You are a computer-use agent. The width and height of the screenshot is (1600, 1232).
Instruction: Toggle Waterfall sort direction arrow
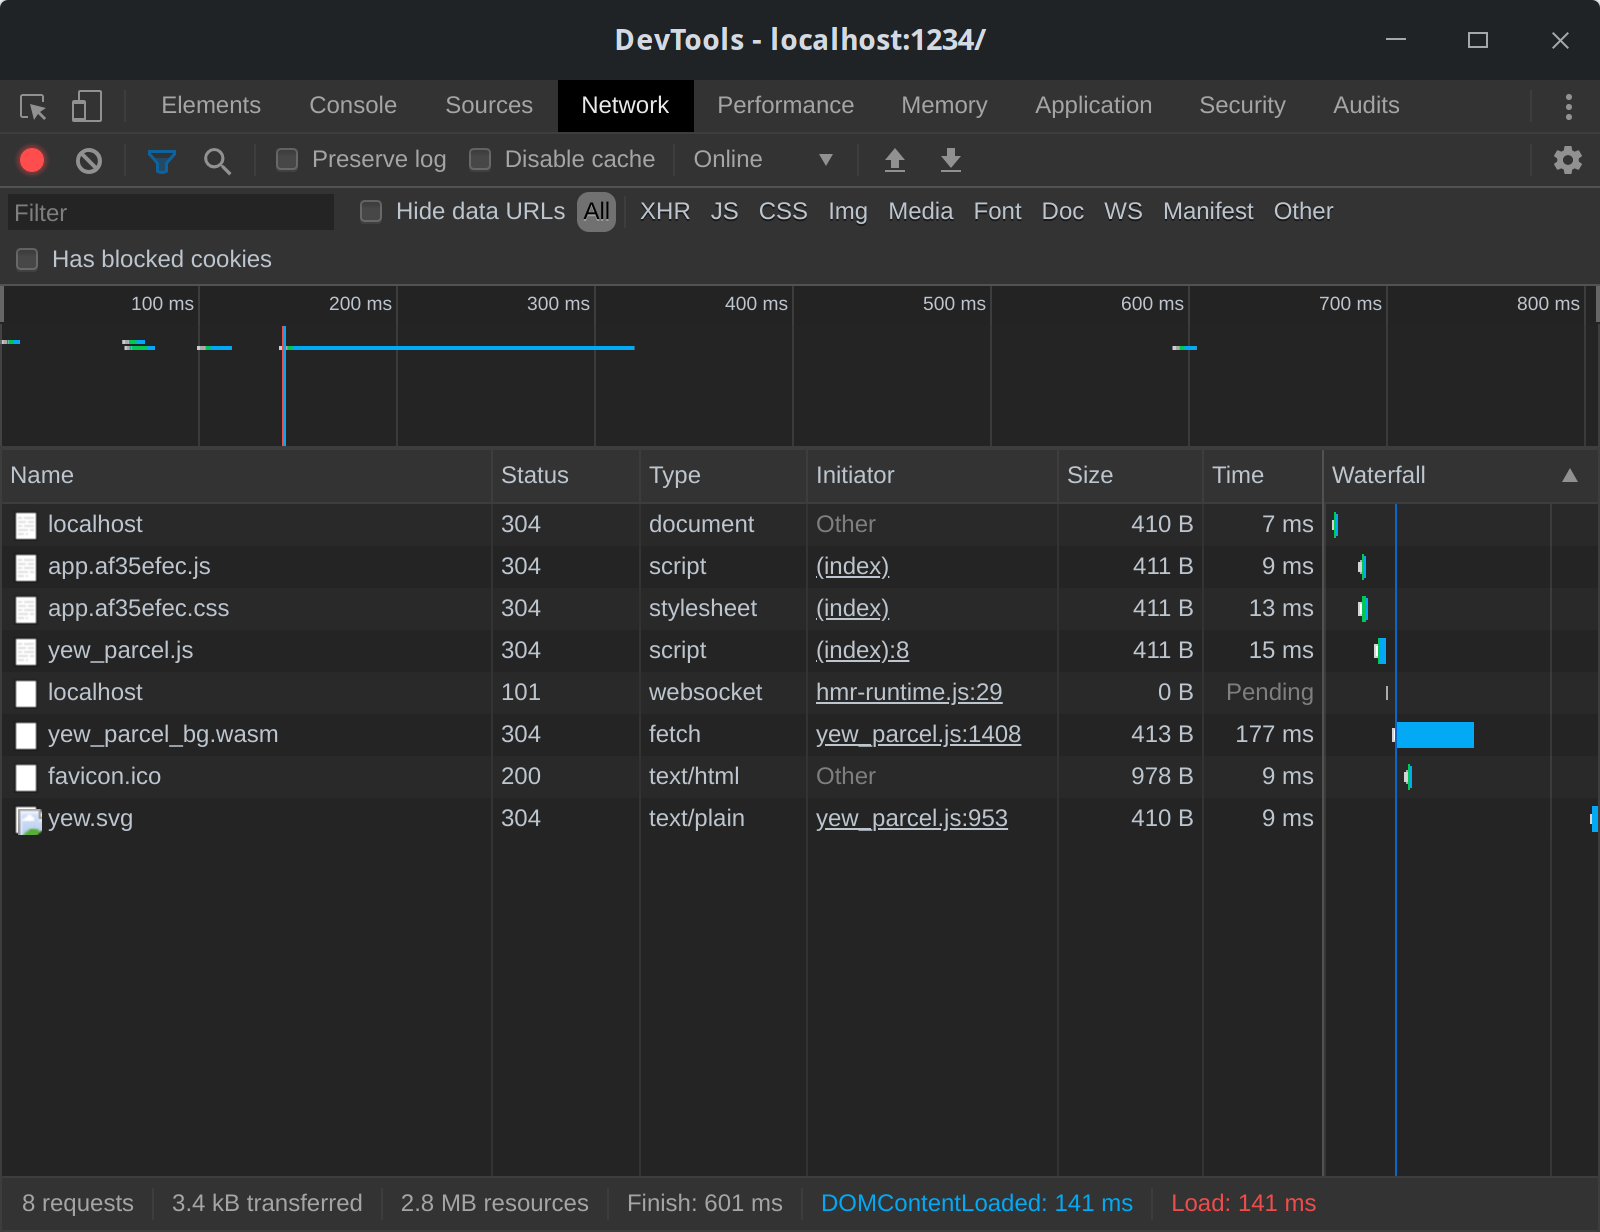click(x=1570, y=476)
